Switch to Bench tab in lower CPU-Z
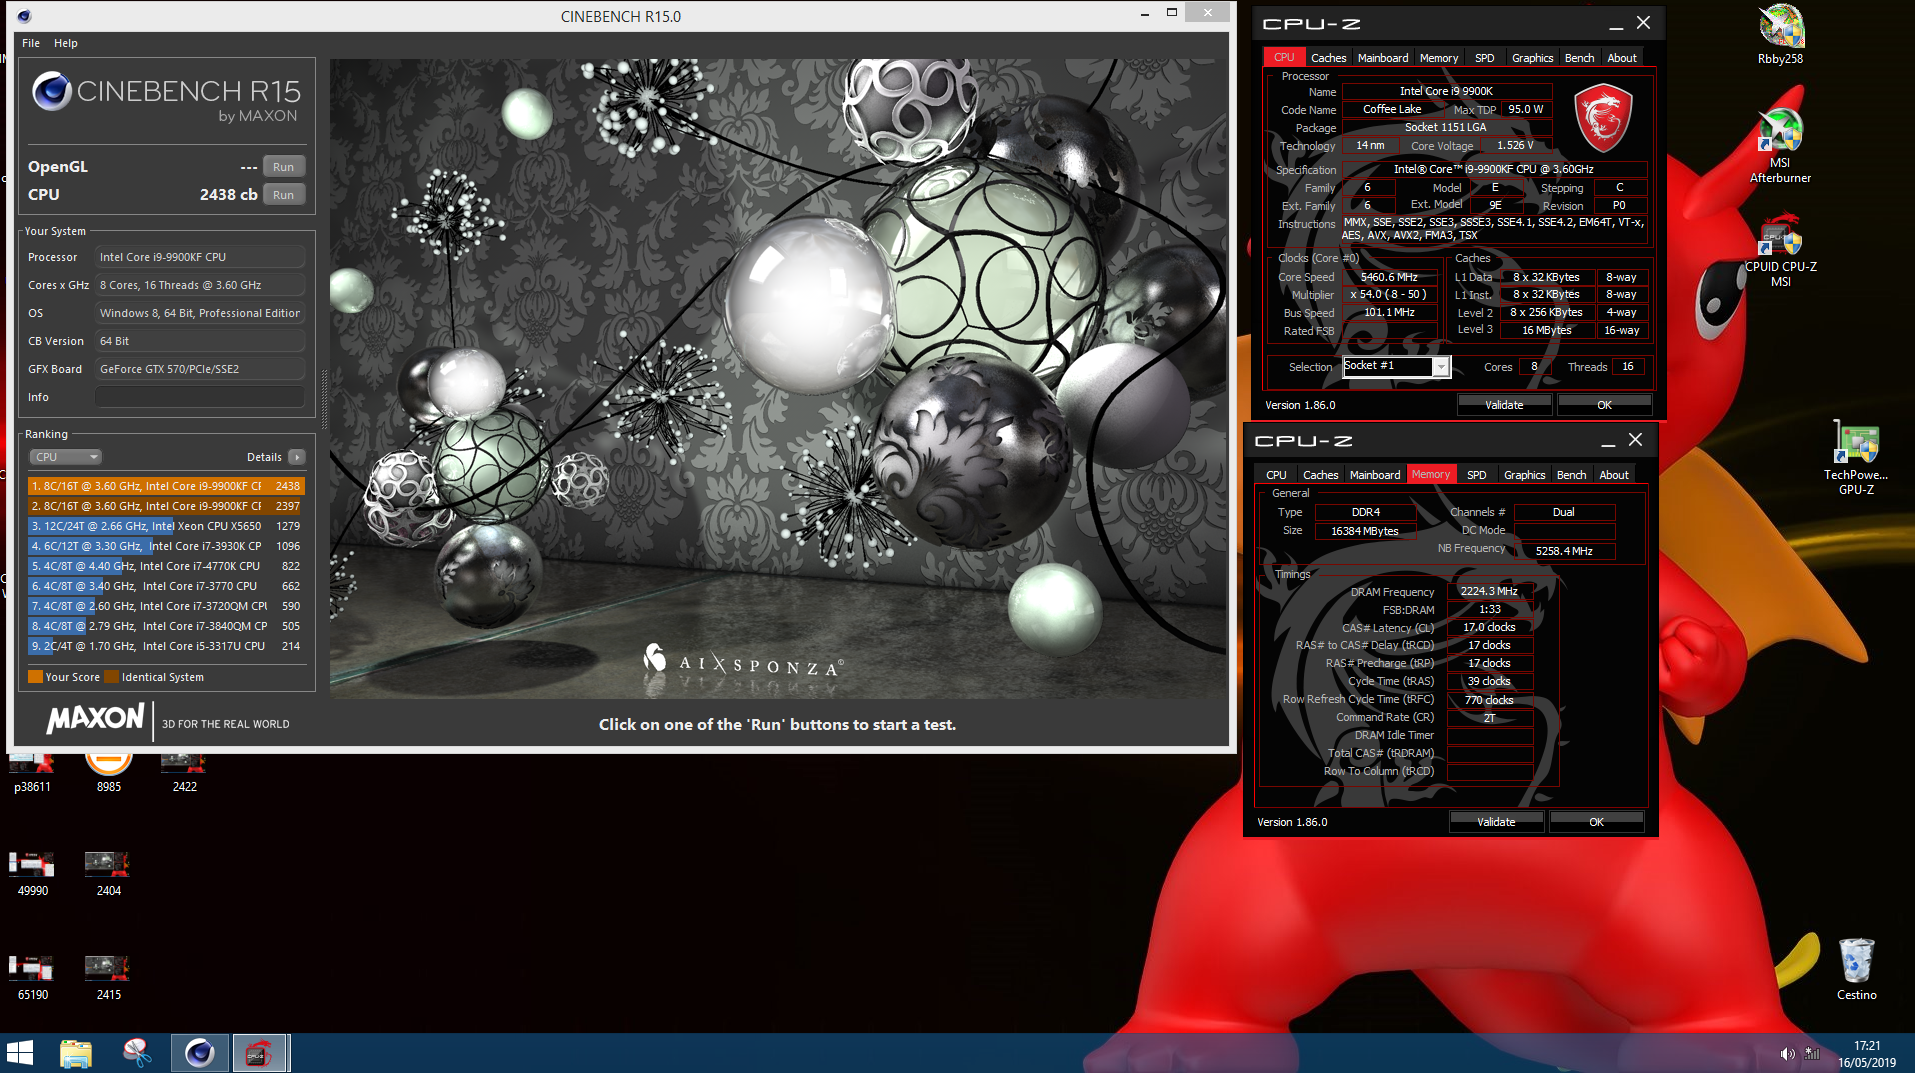 tap(1571, 475)
